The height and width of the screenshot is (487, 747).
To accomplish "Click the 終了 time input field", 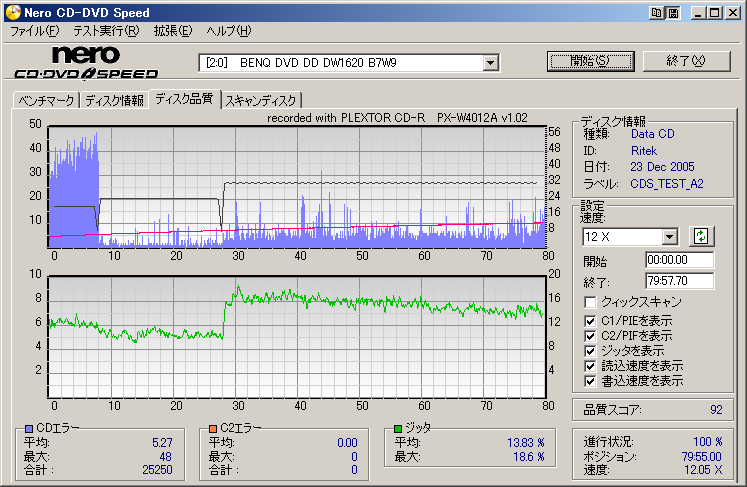I will (x=680, y=281).
